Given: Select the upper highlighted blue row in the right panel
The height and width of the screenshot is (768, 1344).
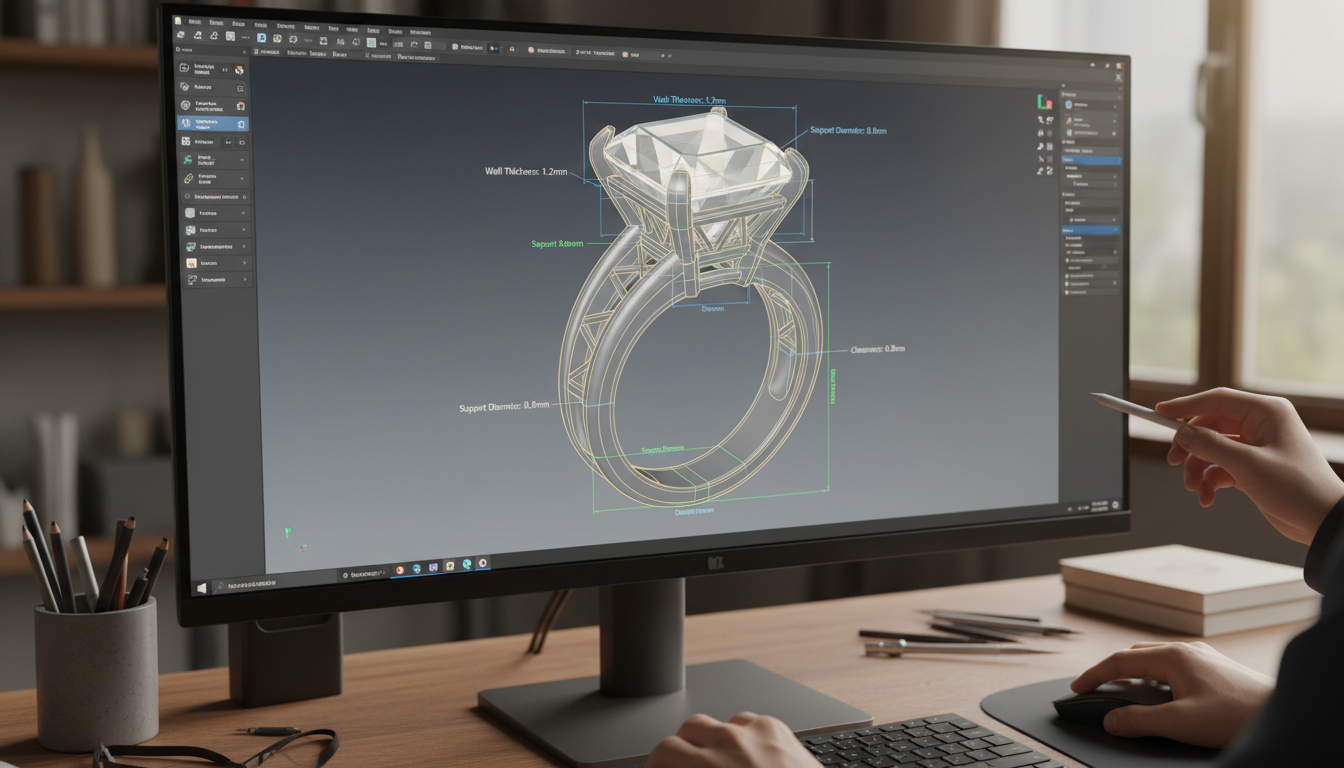Looking at the screenshot, I should [1092, 160].
